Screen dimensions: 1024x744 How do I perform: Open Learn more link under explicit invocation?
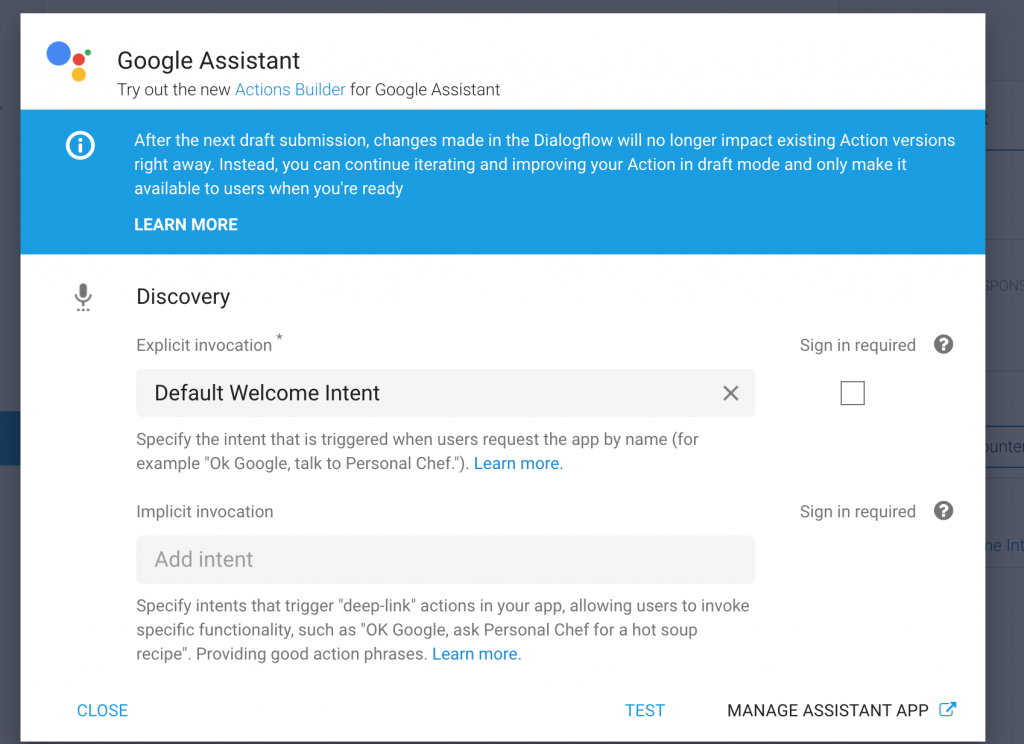point(518,463)
